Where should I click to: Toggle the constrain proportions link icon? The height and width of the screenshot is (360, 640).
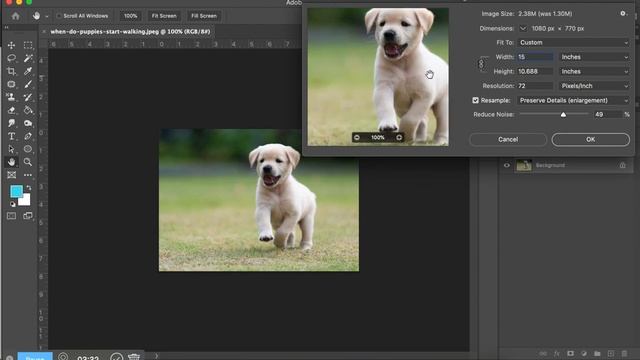(x=481, y=64)
